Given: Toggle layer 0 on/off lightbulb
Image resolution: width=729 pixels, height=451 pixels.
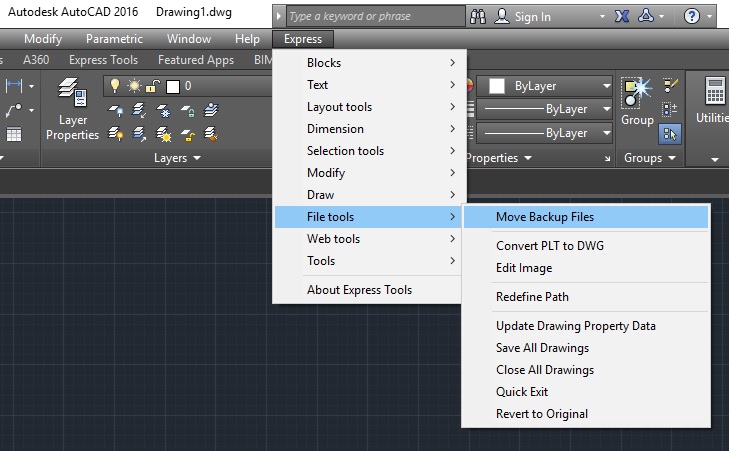Looking at the screenshot, I should point(115,86).
